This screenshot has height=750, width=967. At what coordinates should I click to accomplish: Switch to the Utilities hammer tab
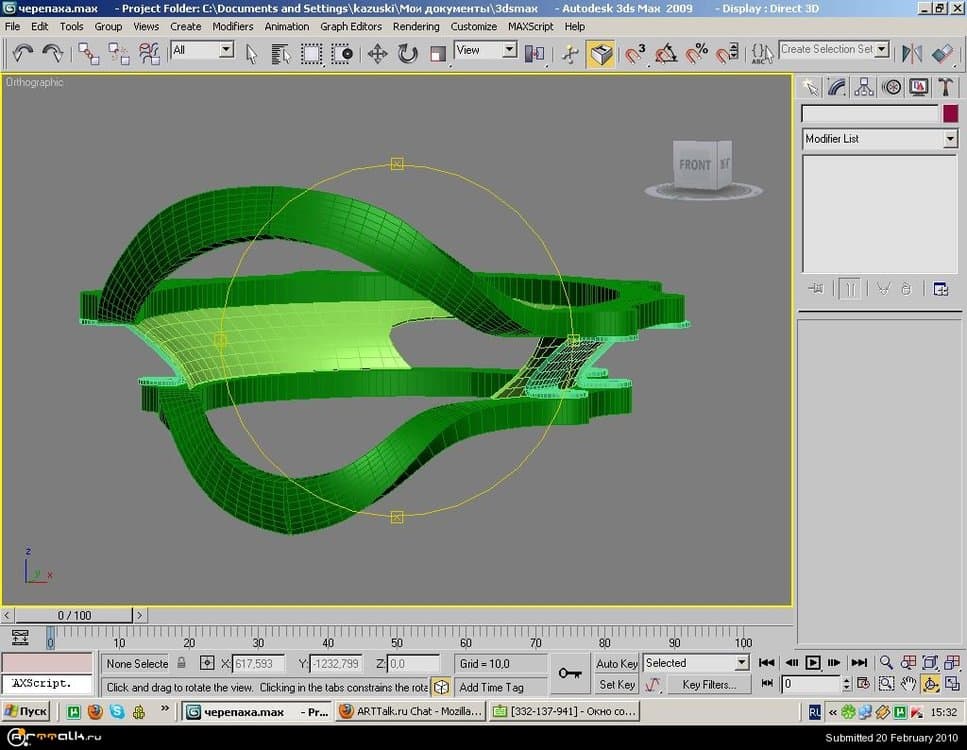[x=945, y=87]
